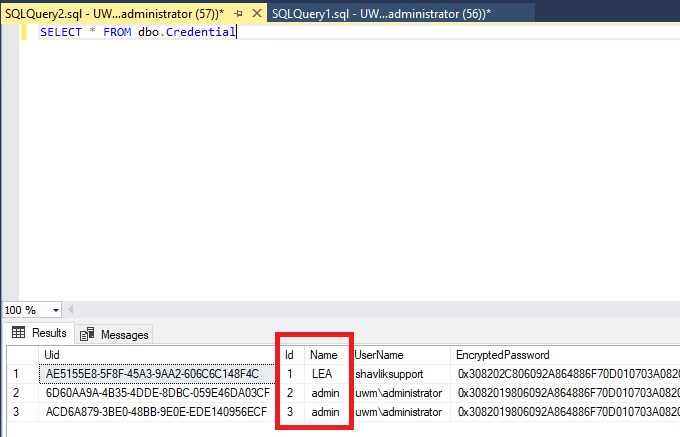Screen dimensions: 680x437
Task: Close the SQLQuery2.sql tab
Action: (x=257, y=13)
